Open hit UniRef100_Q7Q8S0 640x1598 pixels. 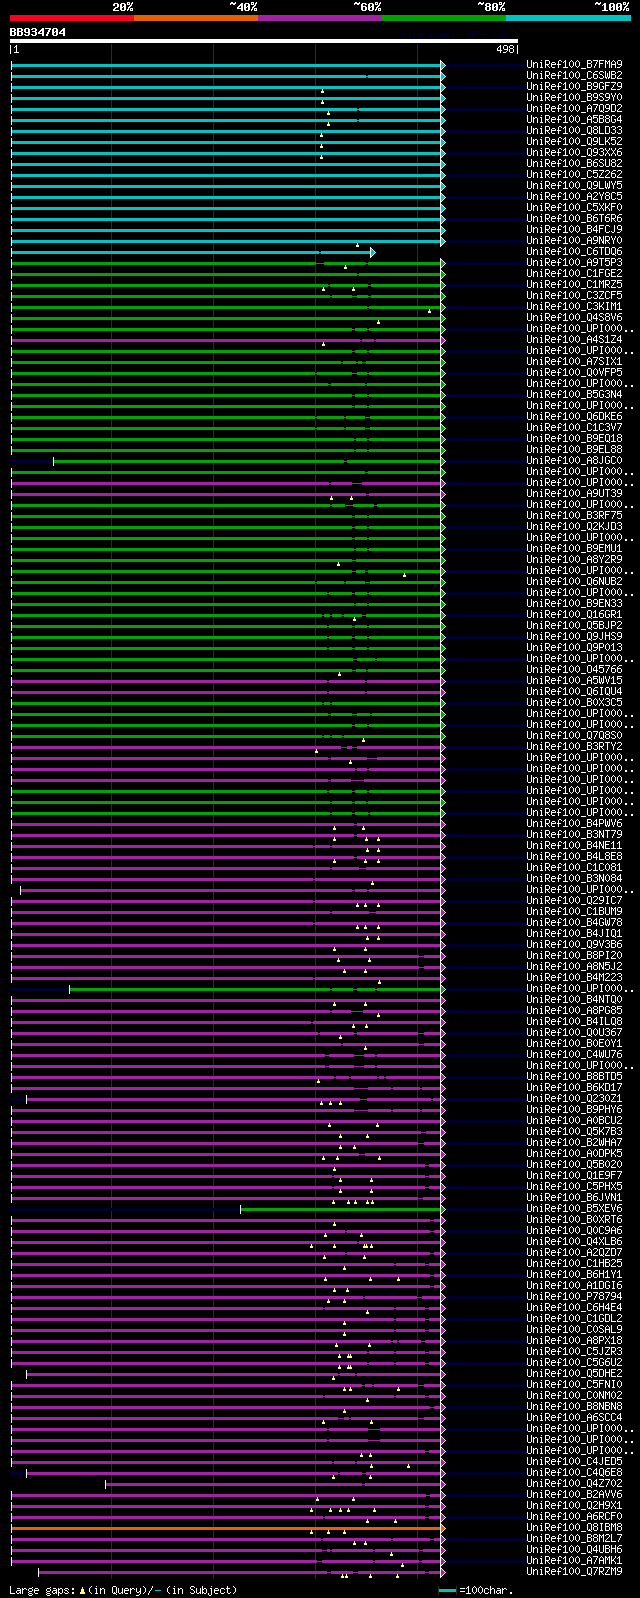coord(574,736)
